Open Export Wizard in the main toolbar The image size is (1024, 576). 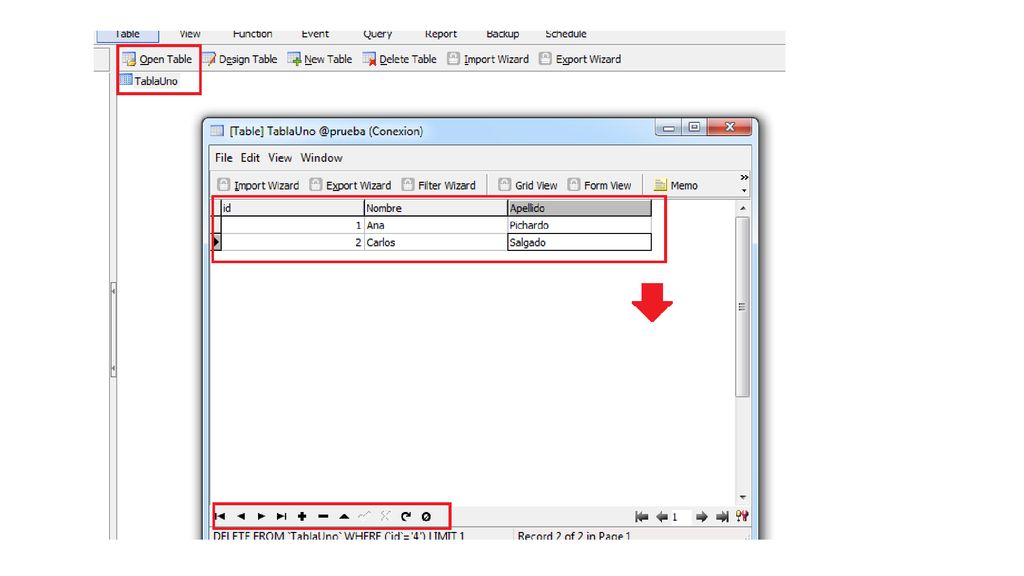coord(580,59)
